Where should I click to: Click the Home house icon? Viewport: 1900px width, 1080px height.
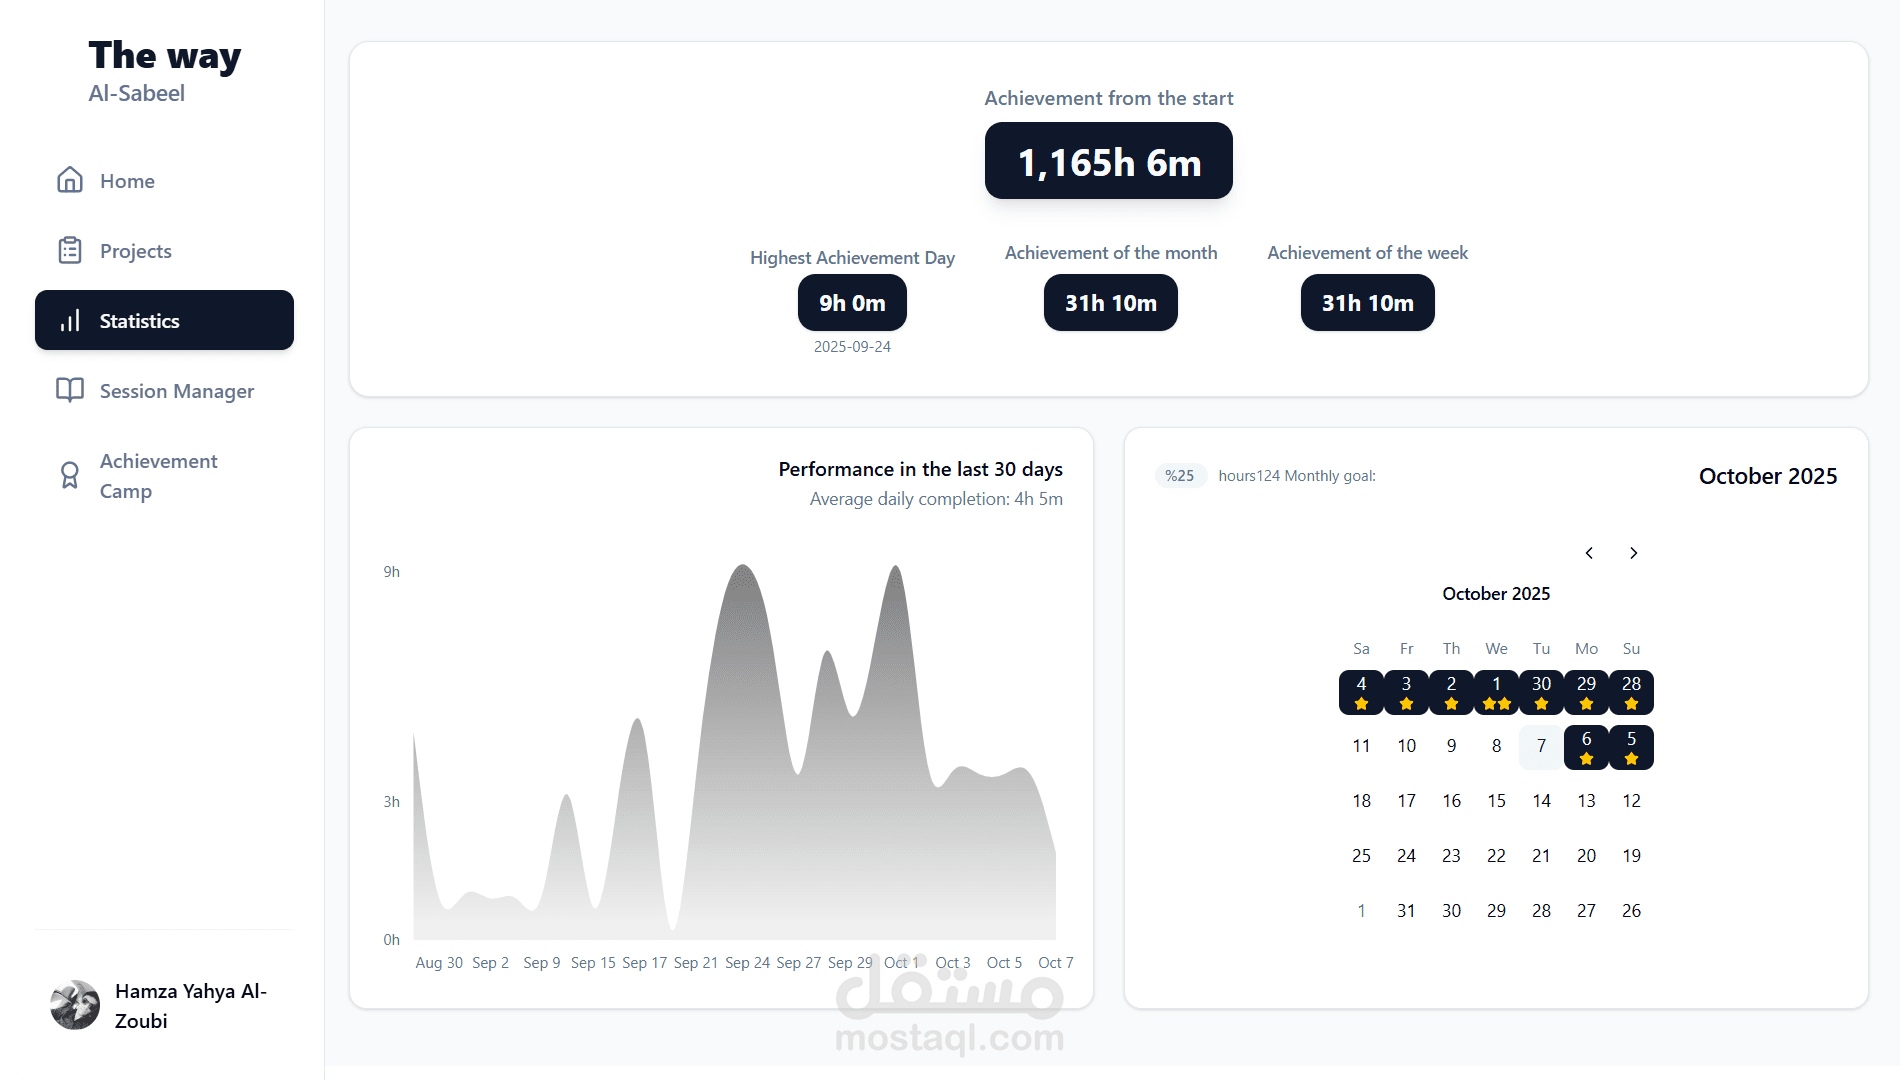coord(70,180)
